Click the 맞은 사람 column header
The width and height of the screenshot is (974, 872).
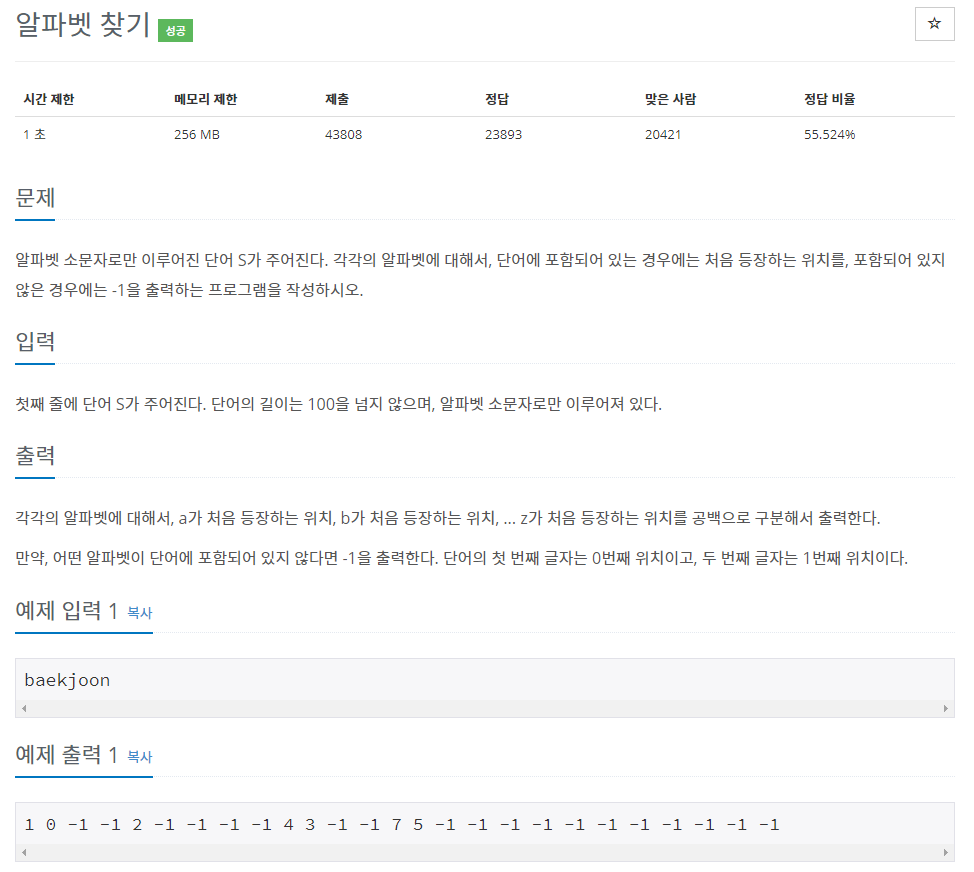[670, 99]
